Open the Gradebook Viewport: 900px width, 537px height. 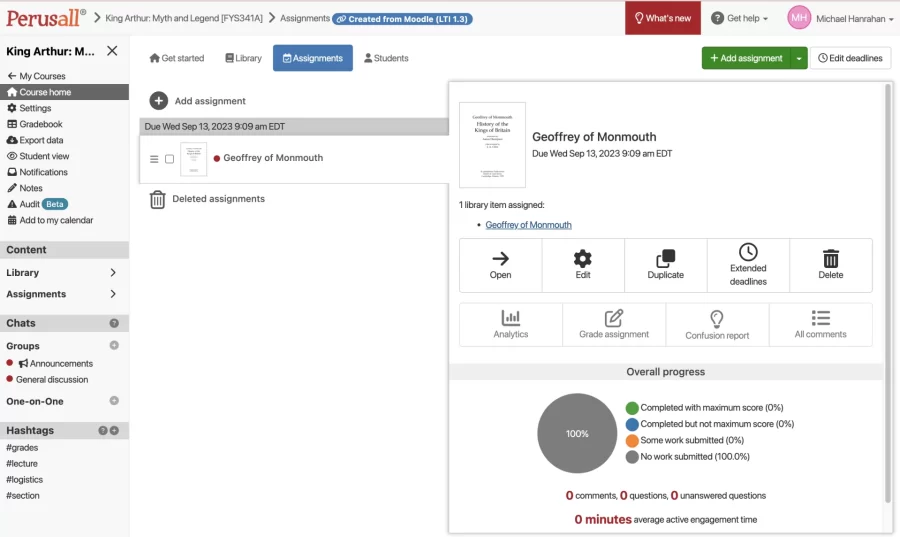click(34, 124)
